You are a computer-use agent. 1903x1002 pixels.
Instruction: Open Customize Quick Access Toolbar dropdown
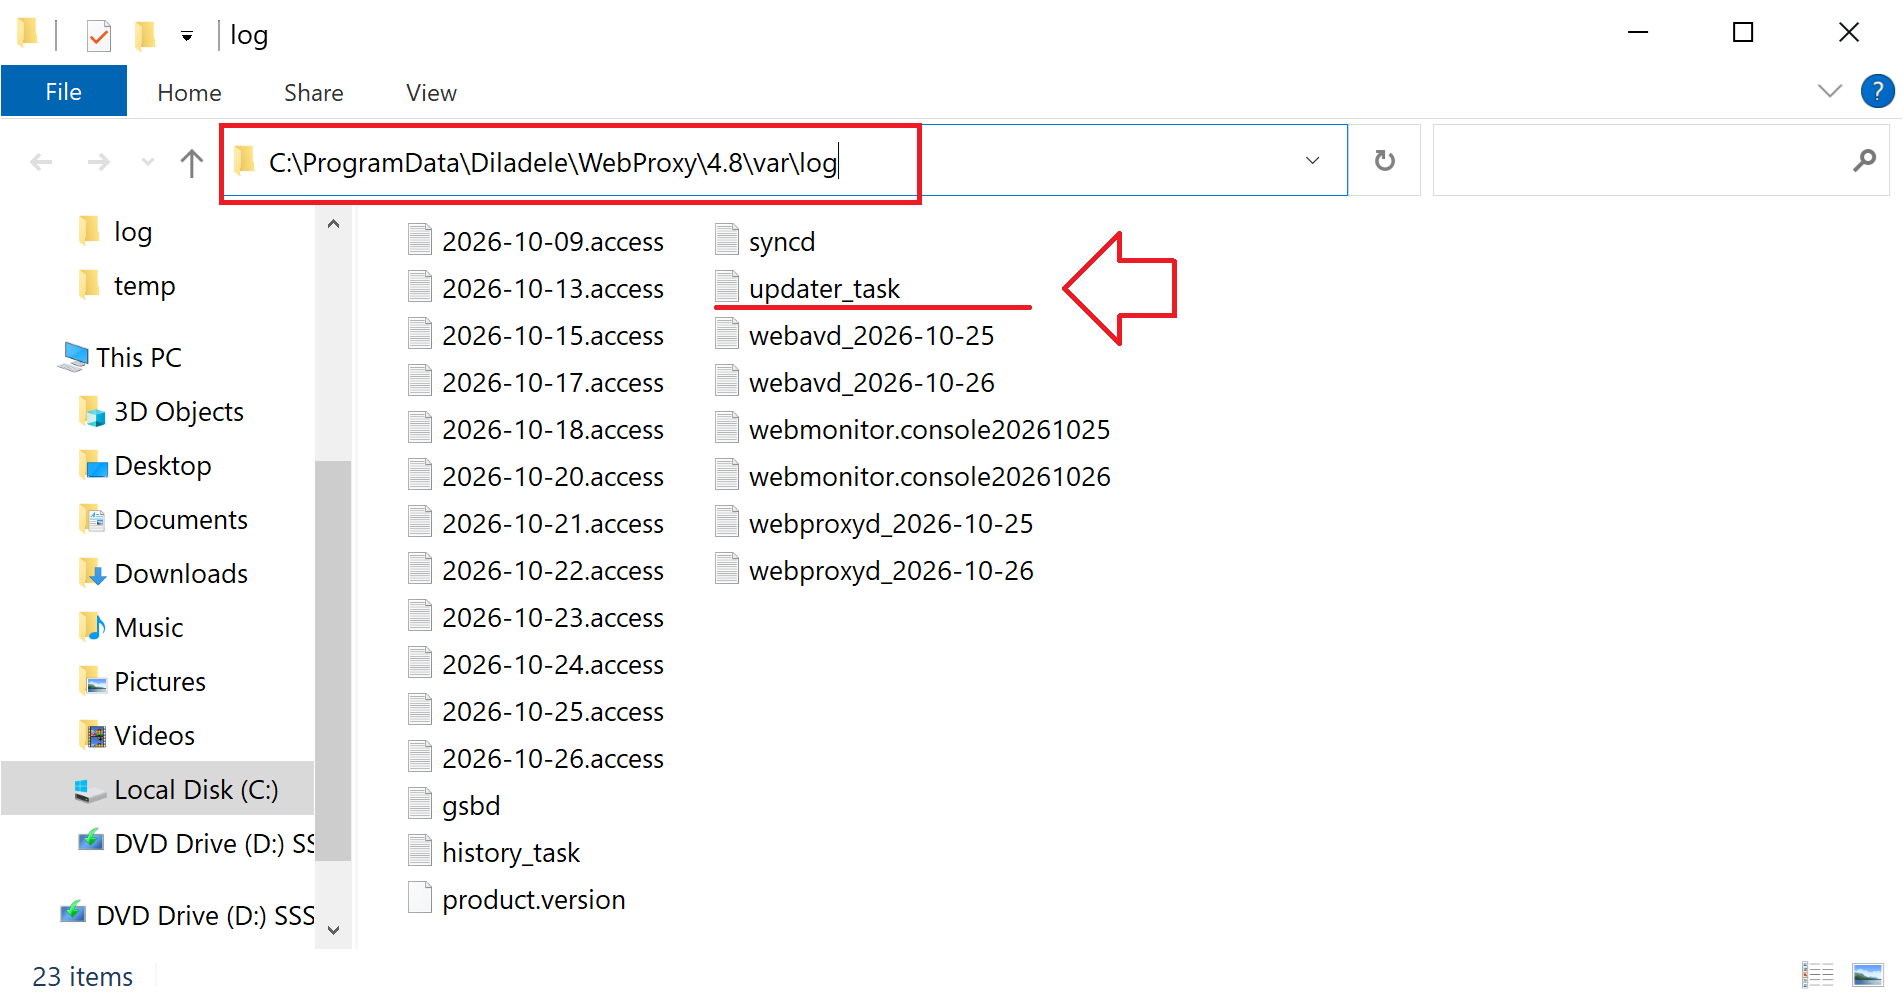[x=187, y=37]
